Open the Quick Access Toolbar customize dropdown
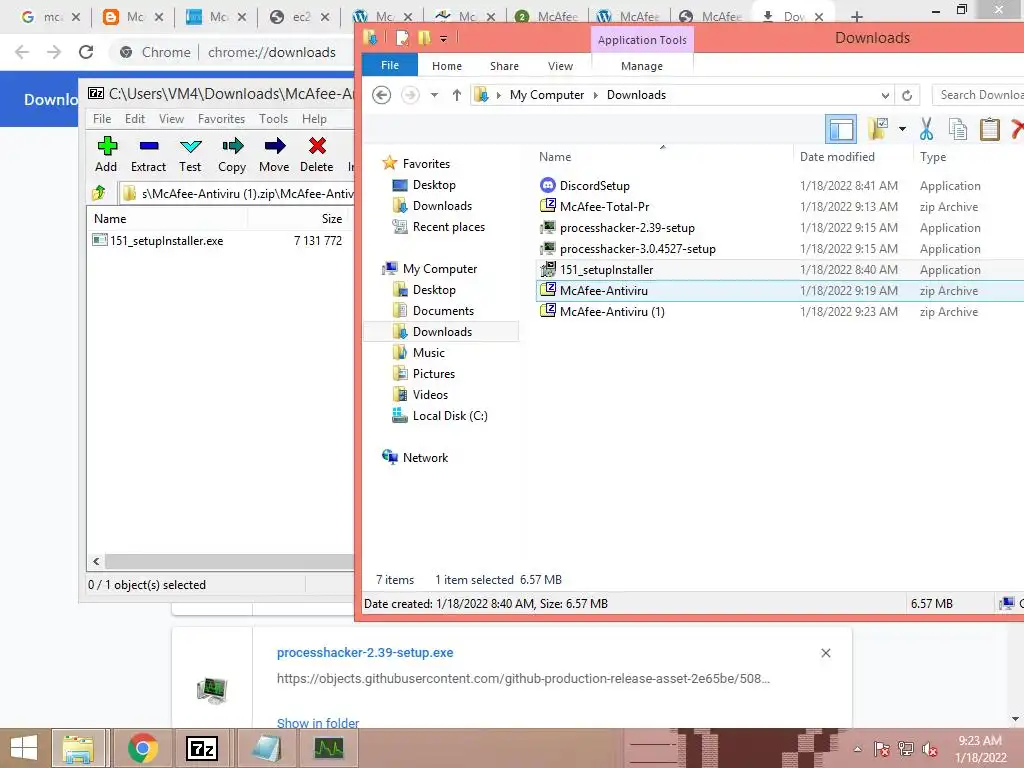Screen dimensions: 1024x768 point(443,39)
